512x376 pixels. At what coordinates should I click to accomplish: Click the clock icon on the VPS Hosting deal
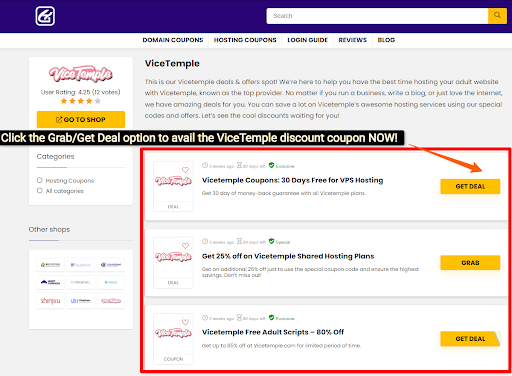205,165
